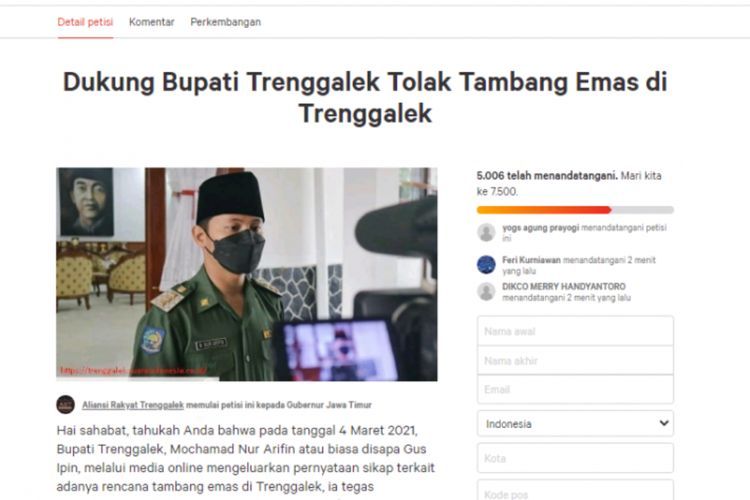This screenshot has height=500, width=750.
Task: Click the Kode pos field
Action: pos(575,490)
